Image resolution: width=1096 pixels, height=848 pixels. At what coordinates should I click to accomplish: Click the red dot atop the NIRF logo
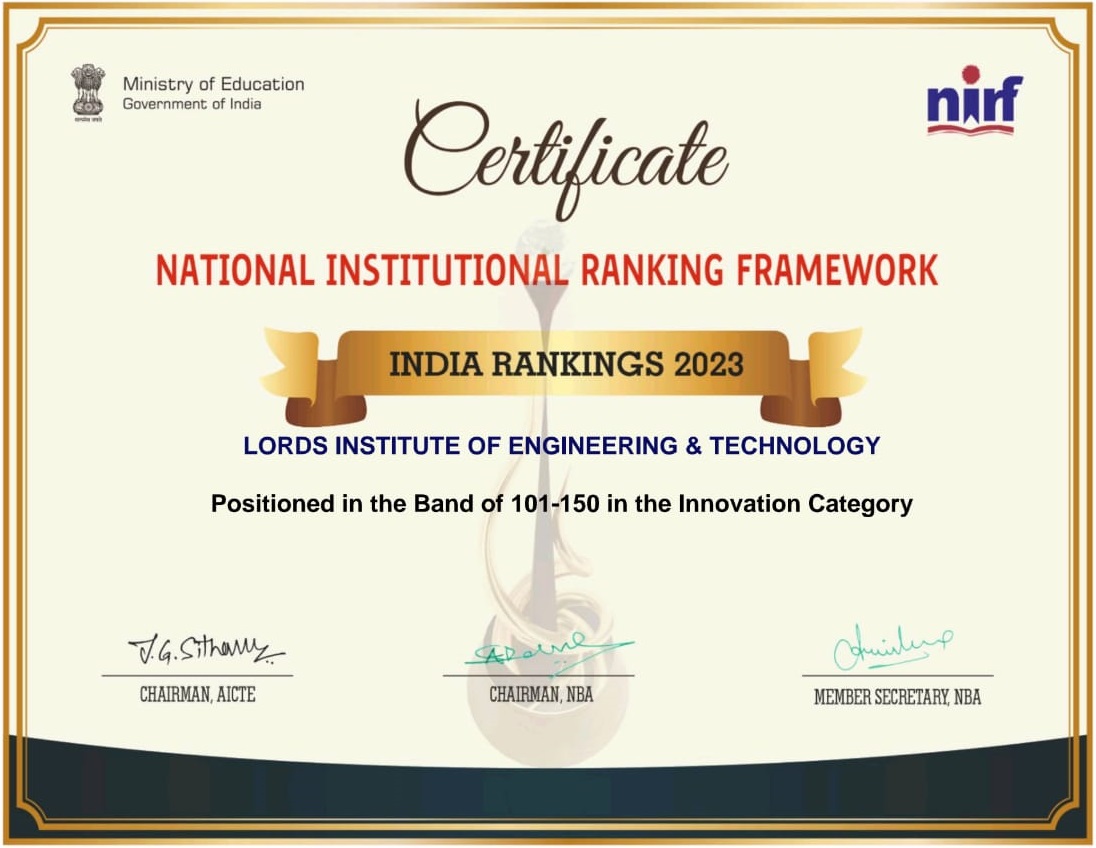[970, 74]
